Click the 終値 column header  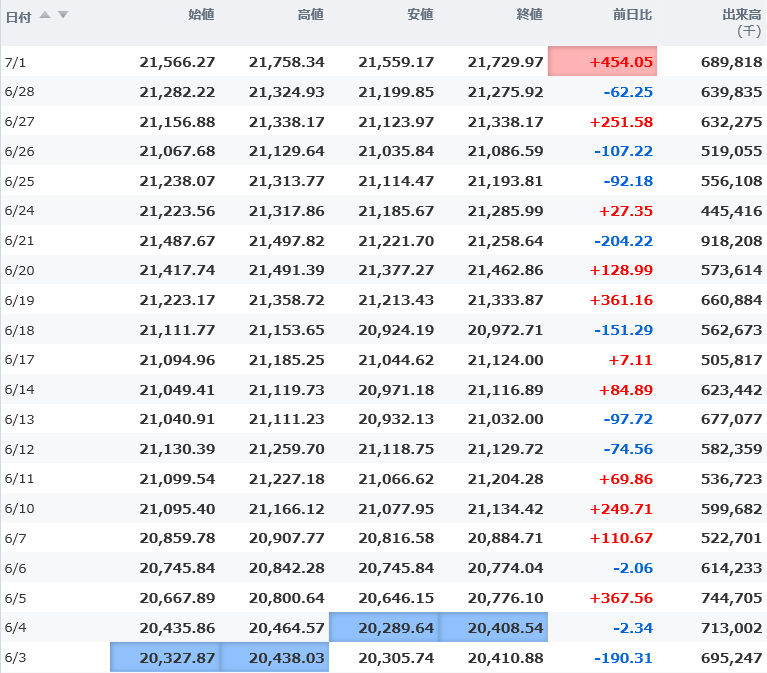click(x=529, y=15)
